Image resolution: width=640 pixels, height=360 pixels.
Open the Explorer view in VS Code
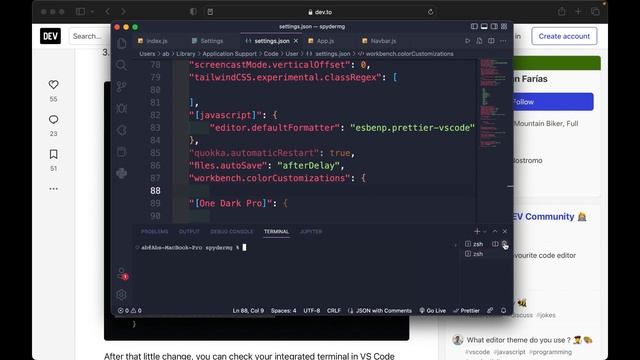(x=122, y=43)
